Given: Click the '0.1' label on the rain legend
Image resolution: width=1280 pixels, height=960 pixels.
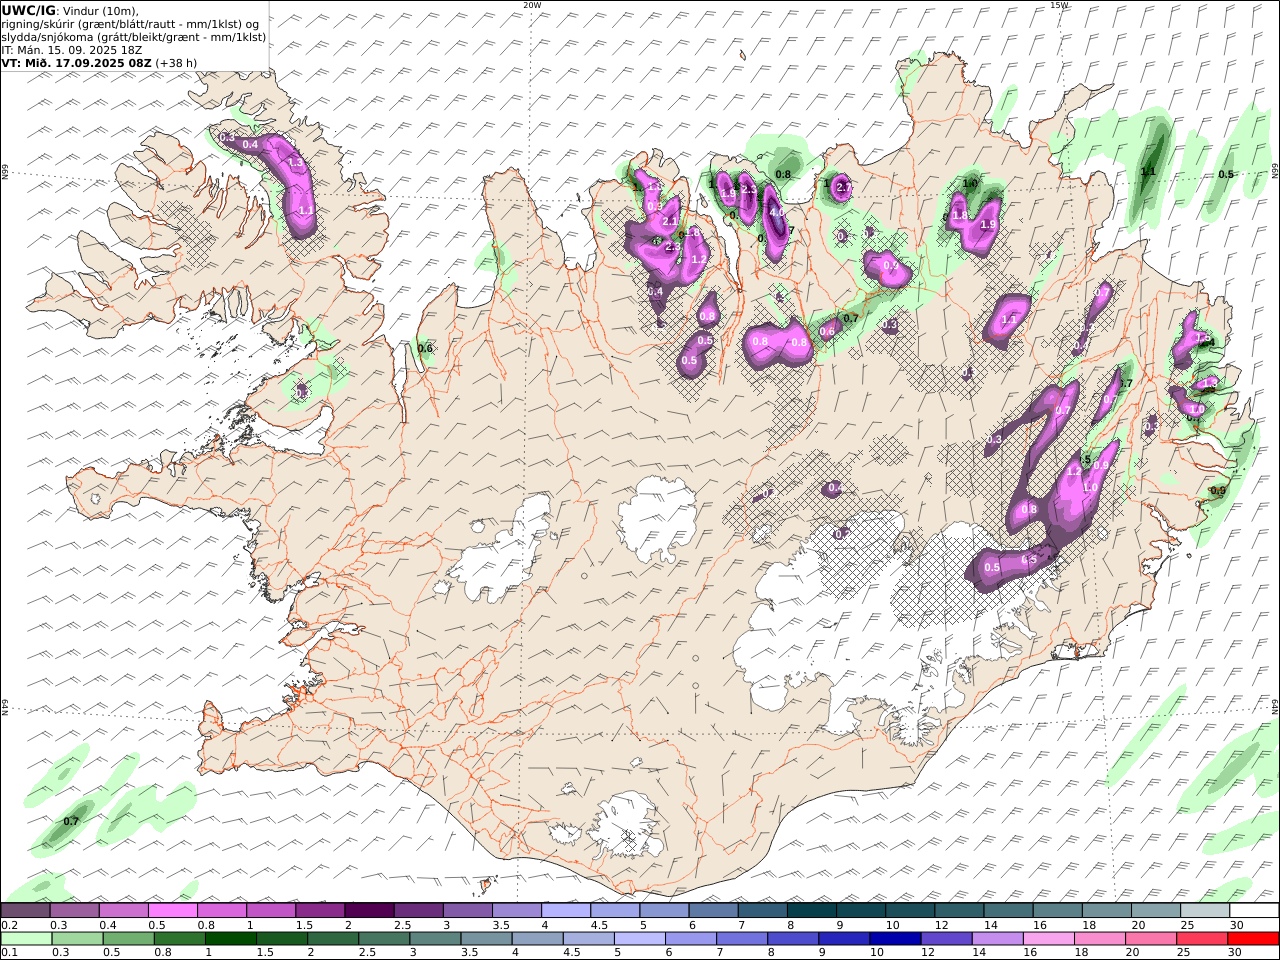Looking at the screenshot, I should point(8,953).
